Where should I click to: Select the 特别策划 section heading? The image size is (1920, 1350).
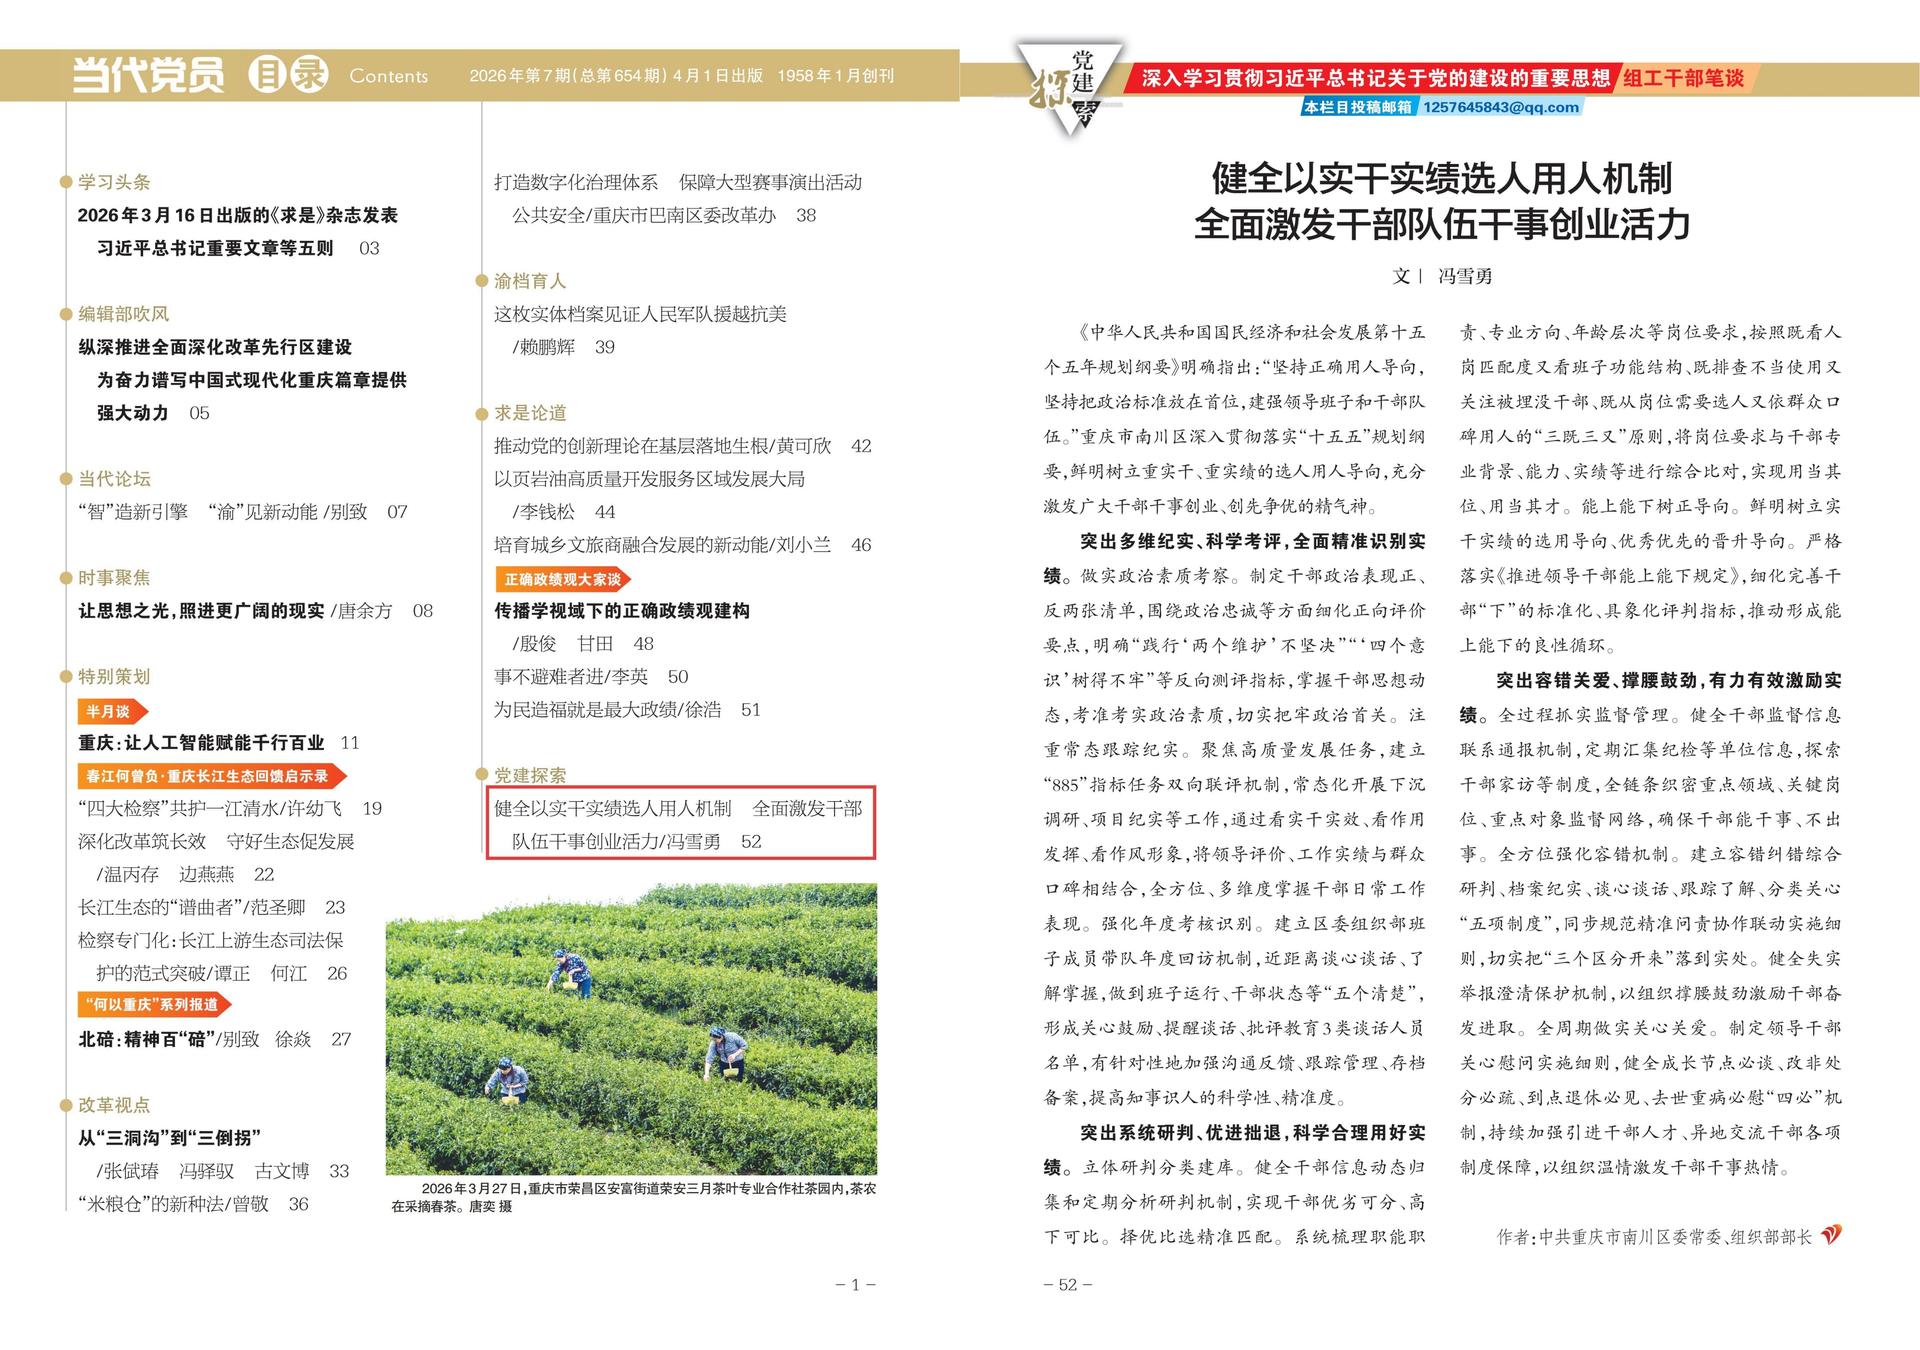[x=114, y=677]
